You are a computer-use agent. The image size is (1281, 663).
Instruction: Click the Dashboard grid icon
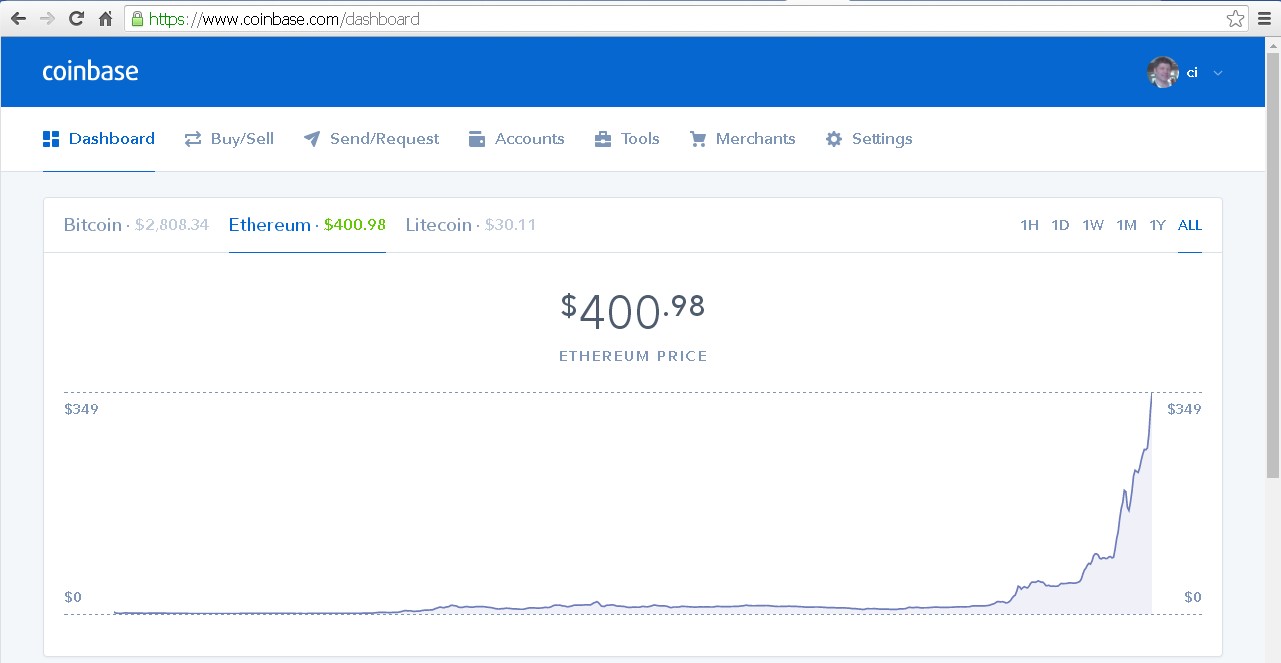click(x=51, y=139)
